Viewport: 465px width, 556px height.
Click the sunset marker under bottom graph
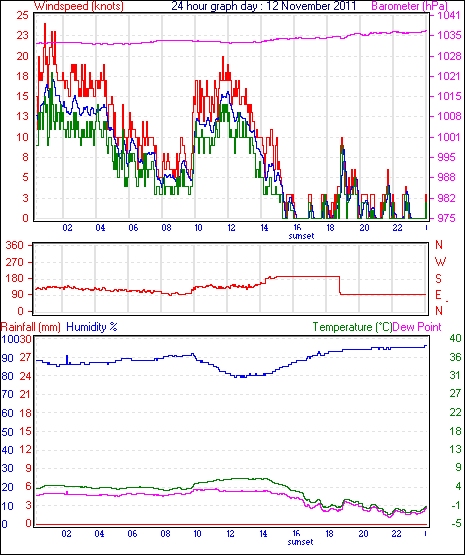point(300,542)
